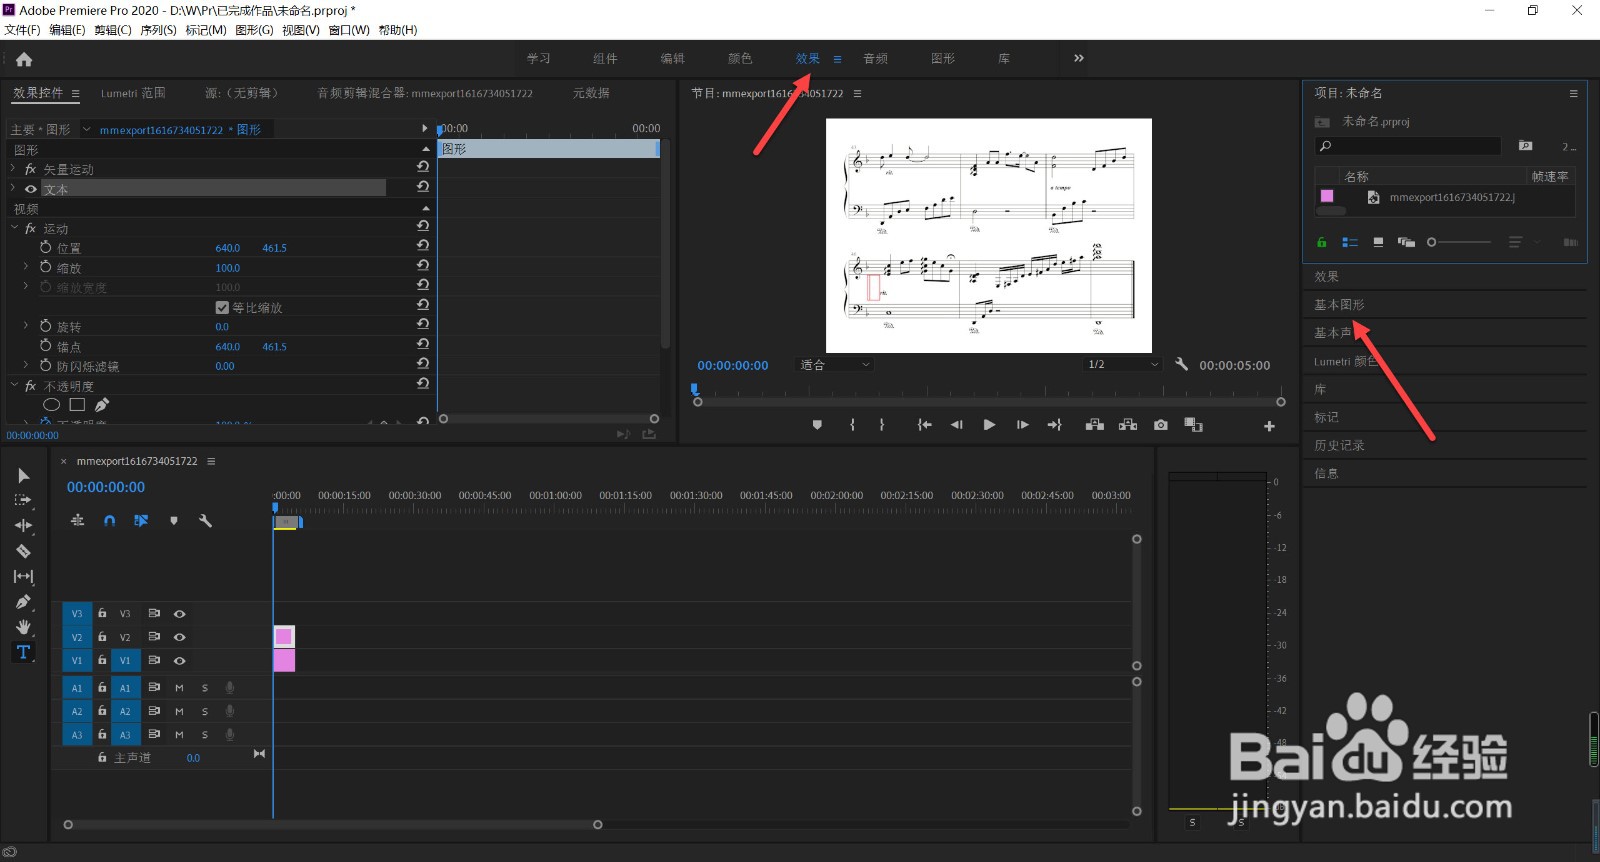This screenshot has width=1600, height=862.
Task: Select the Type tool
Action: (23, 652)
